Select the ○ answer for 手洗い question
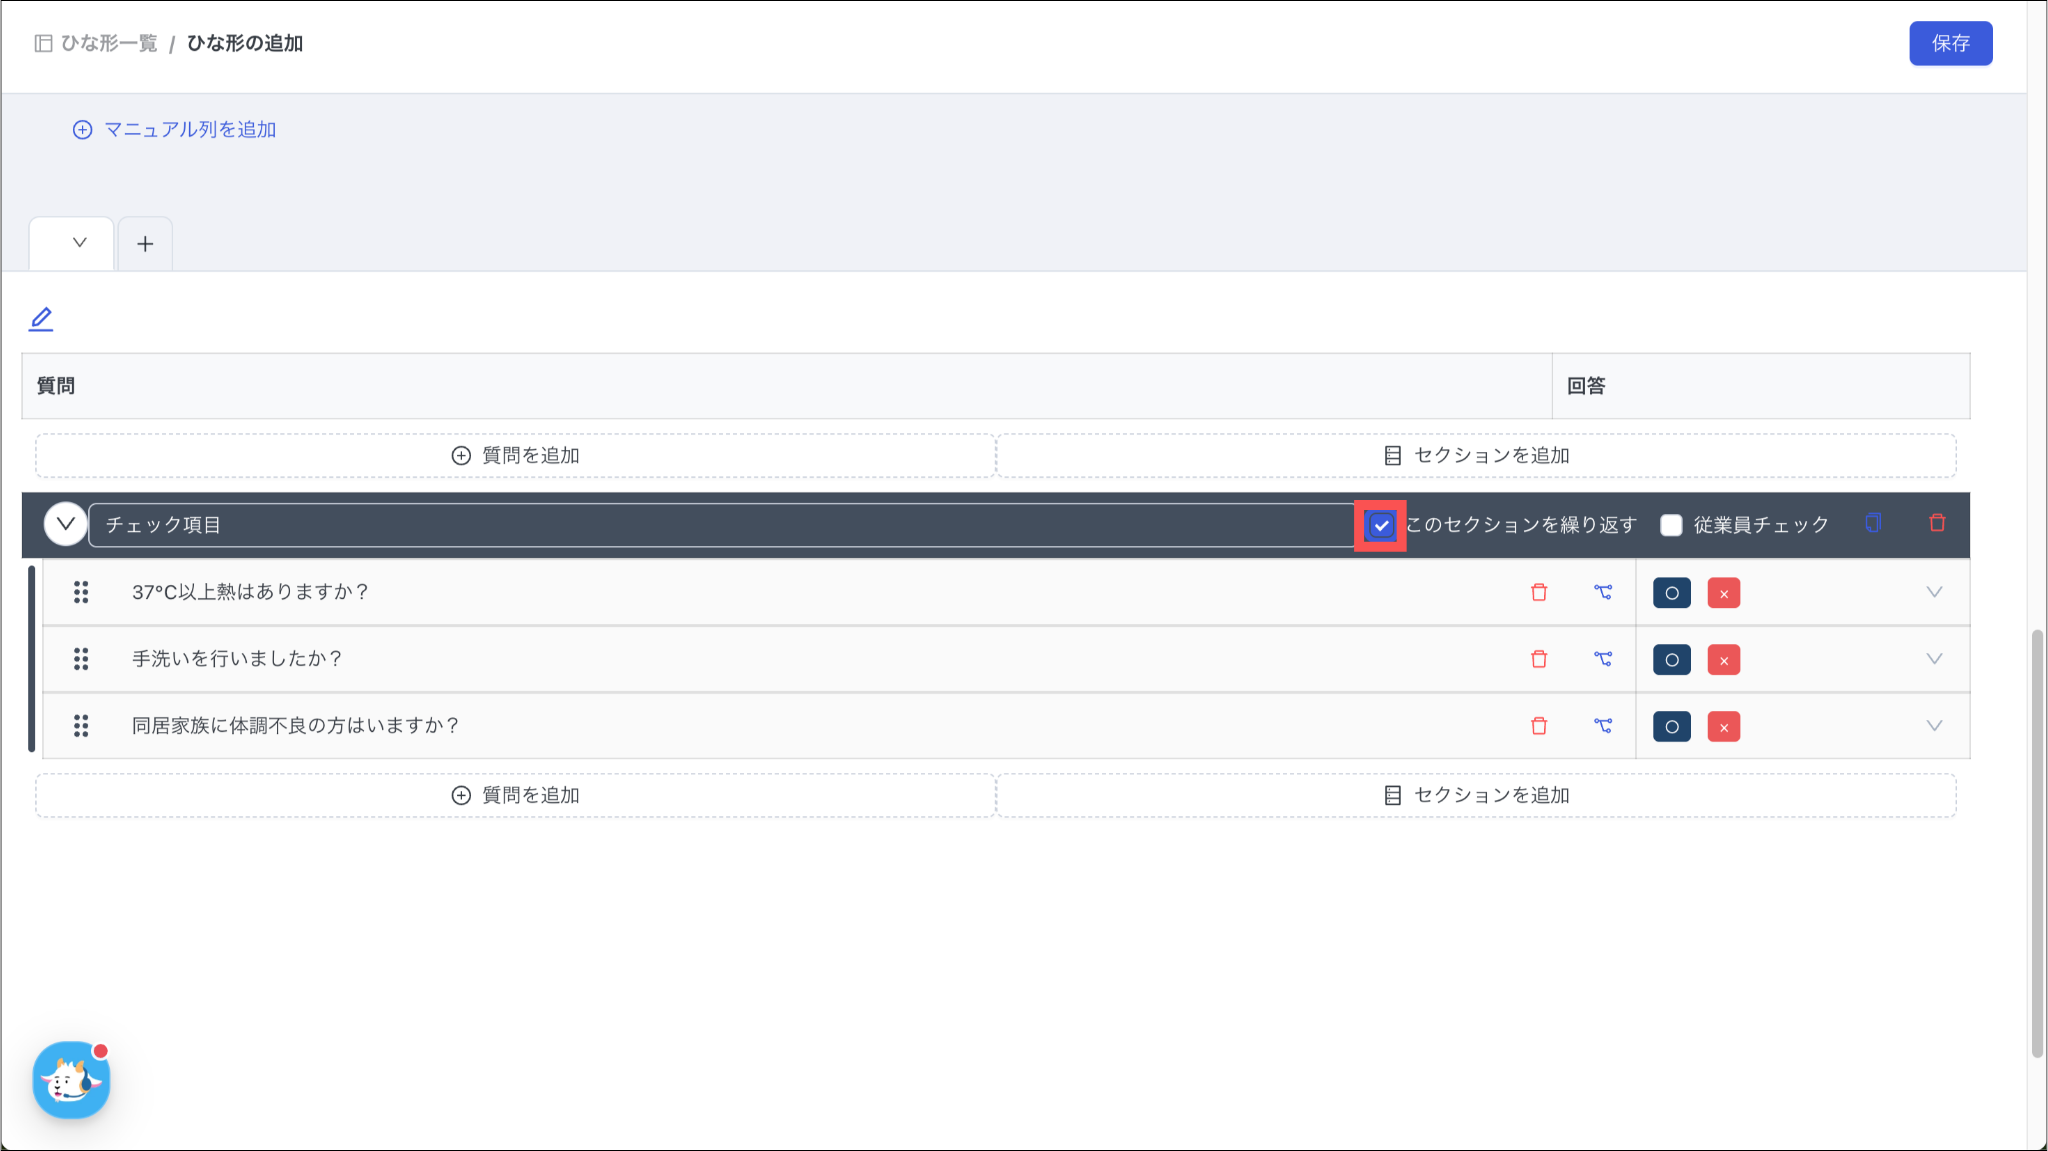 (x=1671, y=660)
